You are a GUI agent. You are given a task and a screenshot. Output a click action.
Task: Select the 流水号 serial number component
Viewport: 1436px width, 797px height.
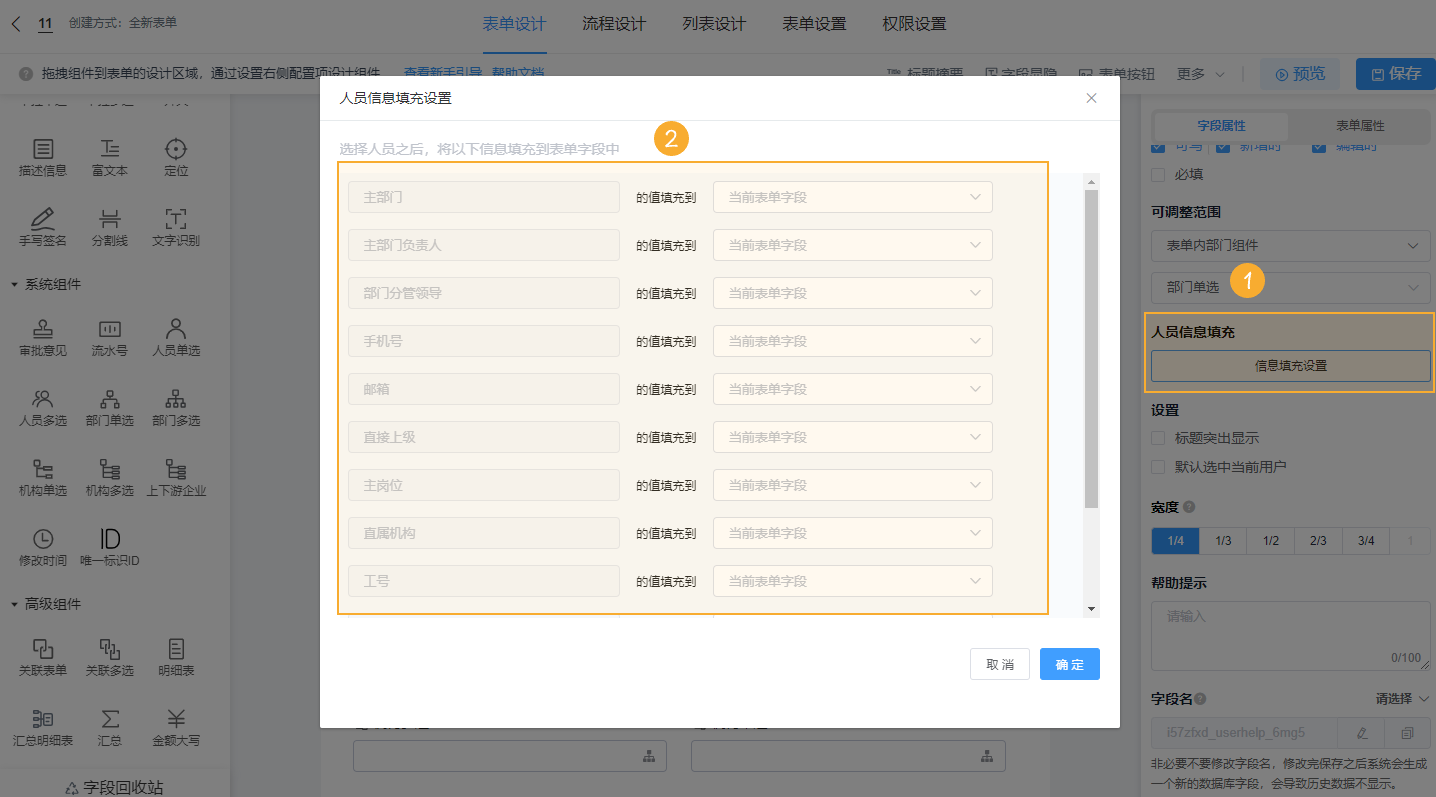click(x=109, y=335)
